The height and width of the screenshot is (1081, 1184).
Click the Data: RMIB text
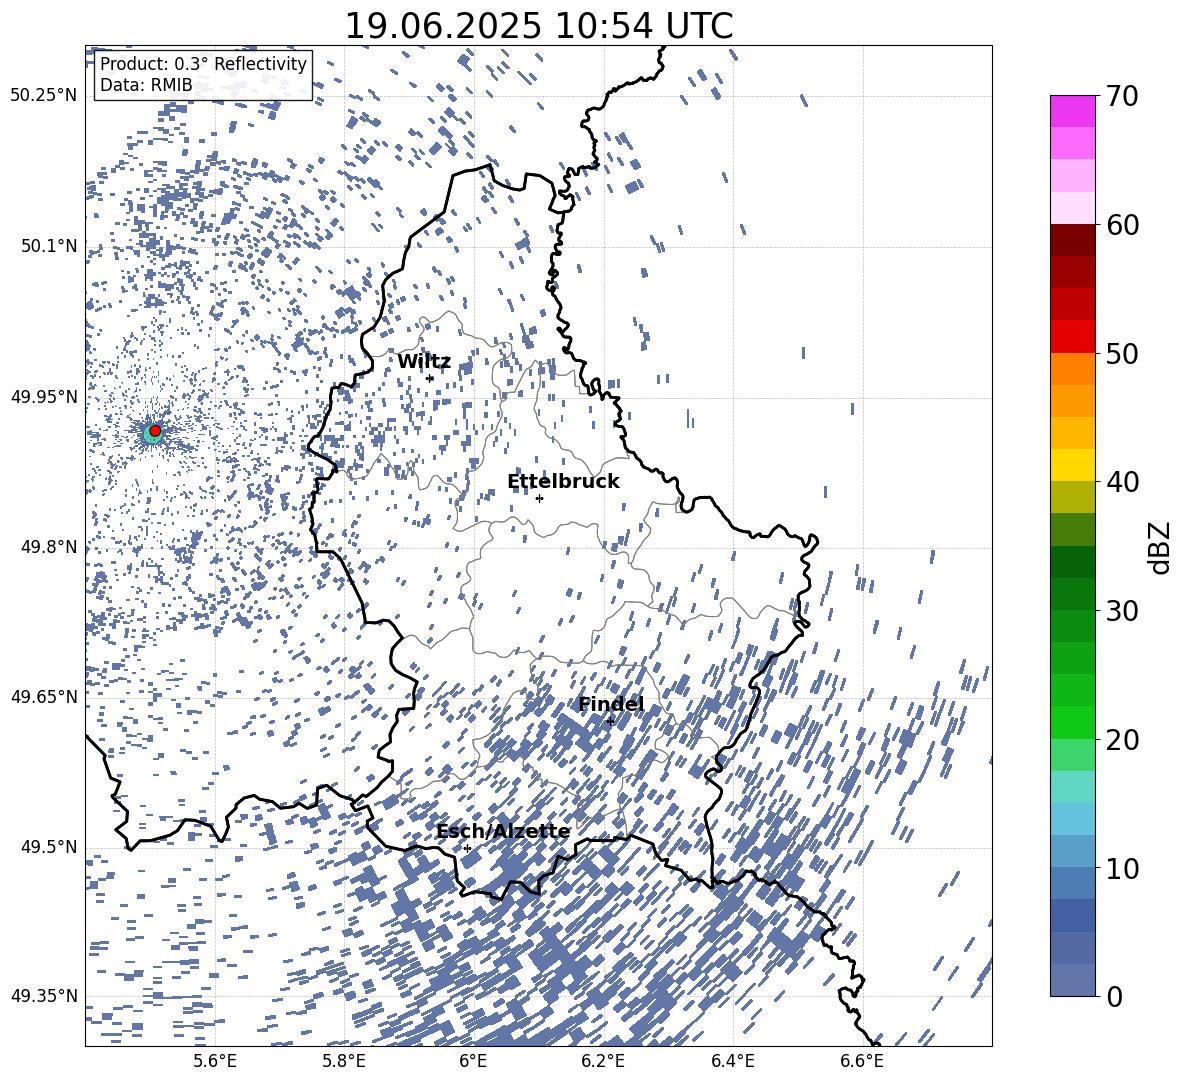point(146,85)
